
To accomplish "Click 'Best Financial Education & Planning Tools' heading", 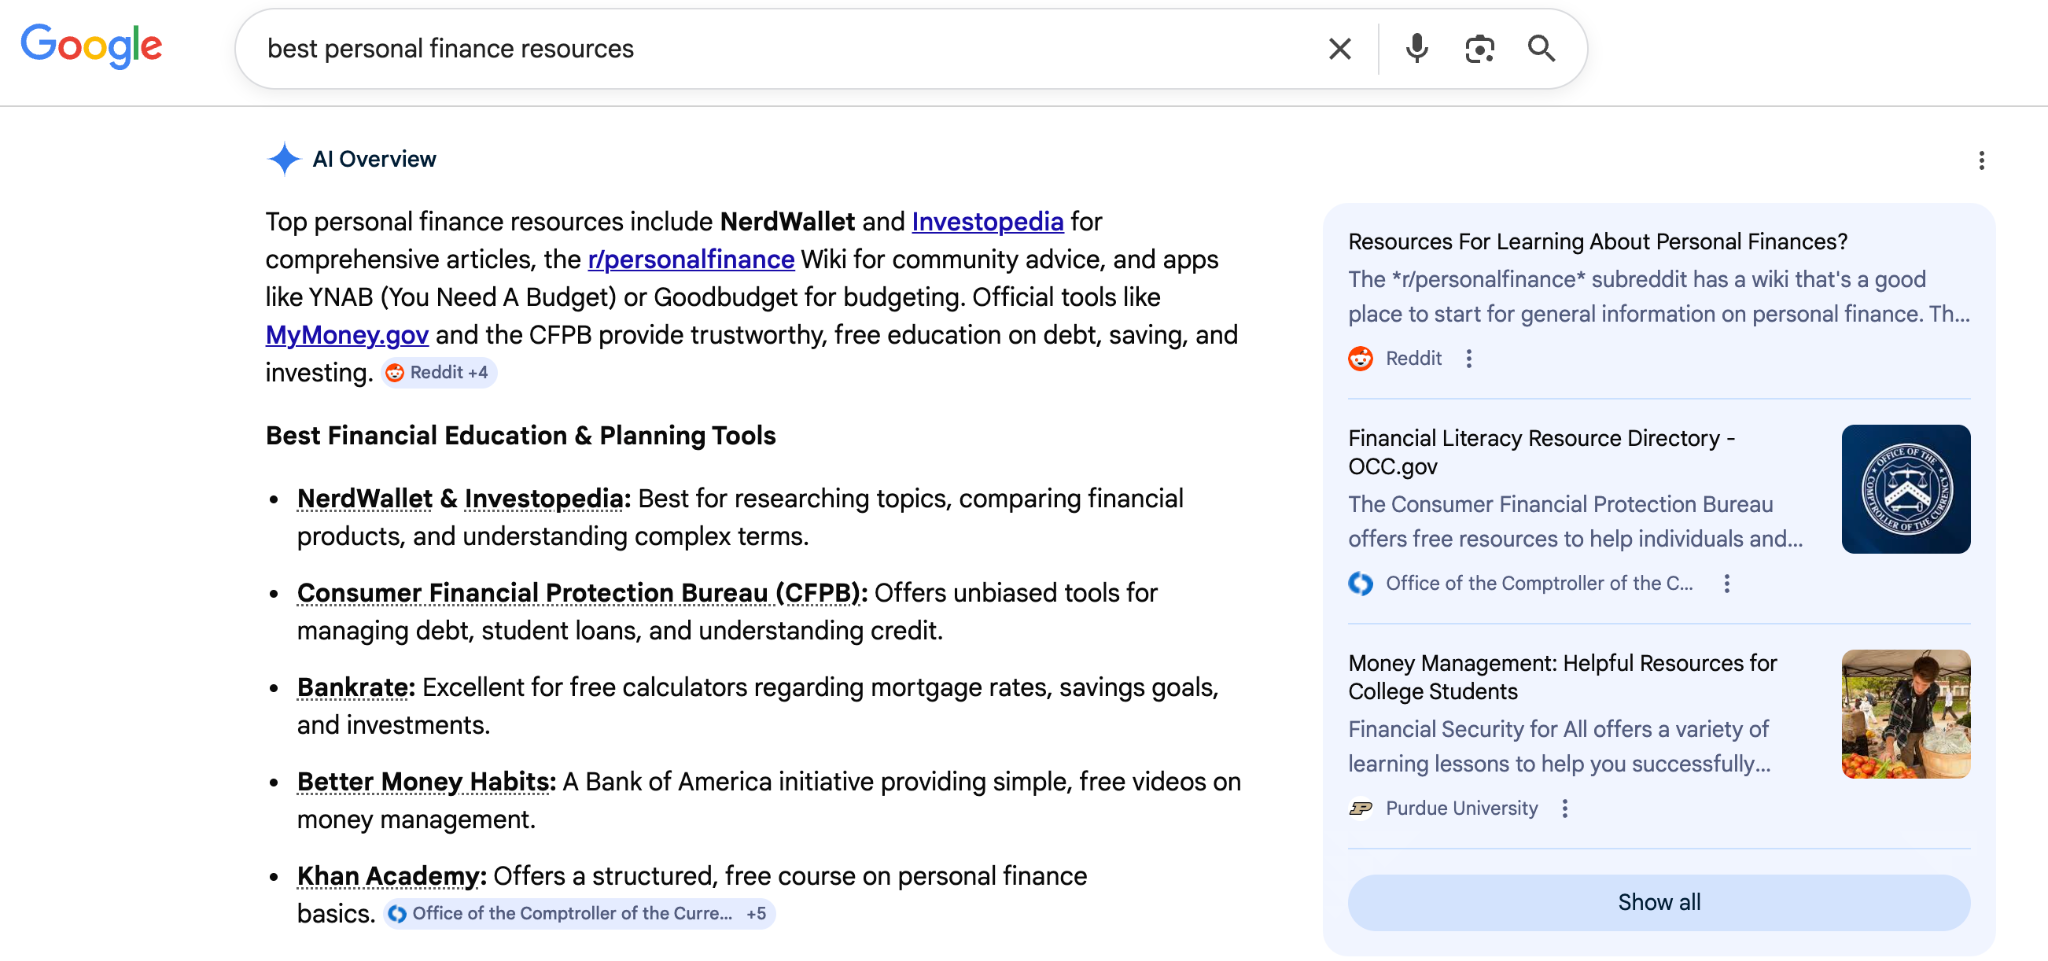I will (x=521, y=436).
